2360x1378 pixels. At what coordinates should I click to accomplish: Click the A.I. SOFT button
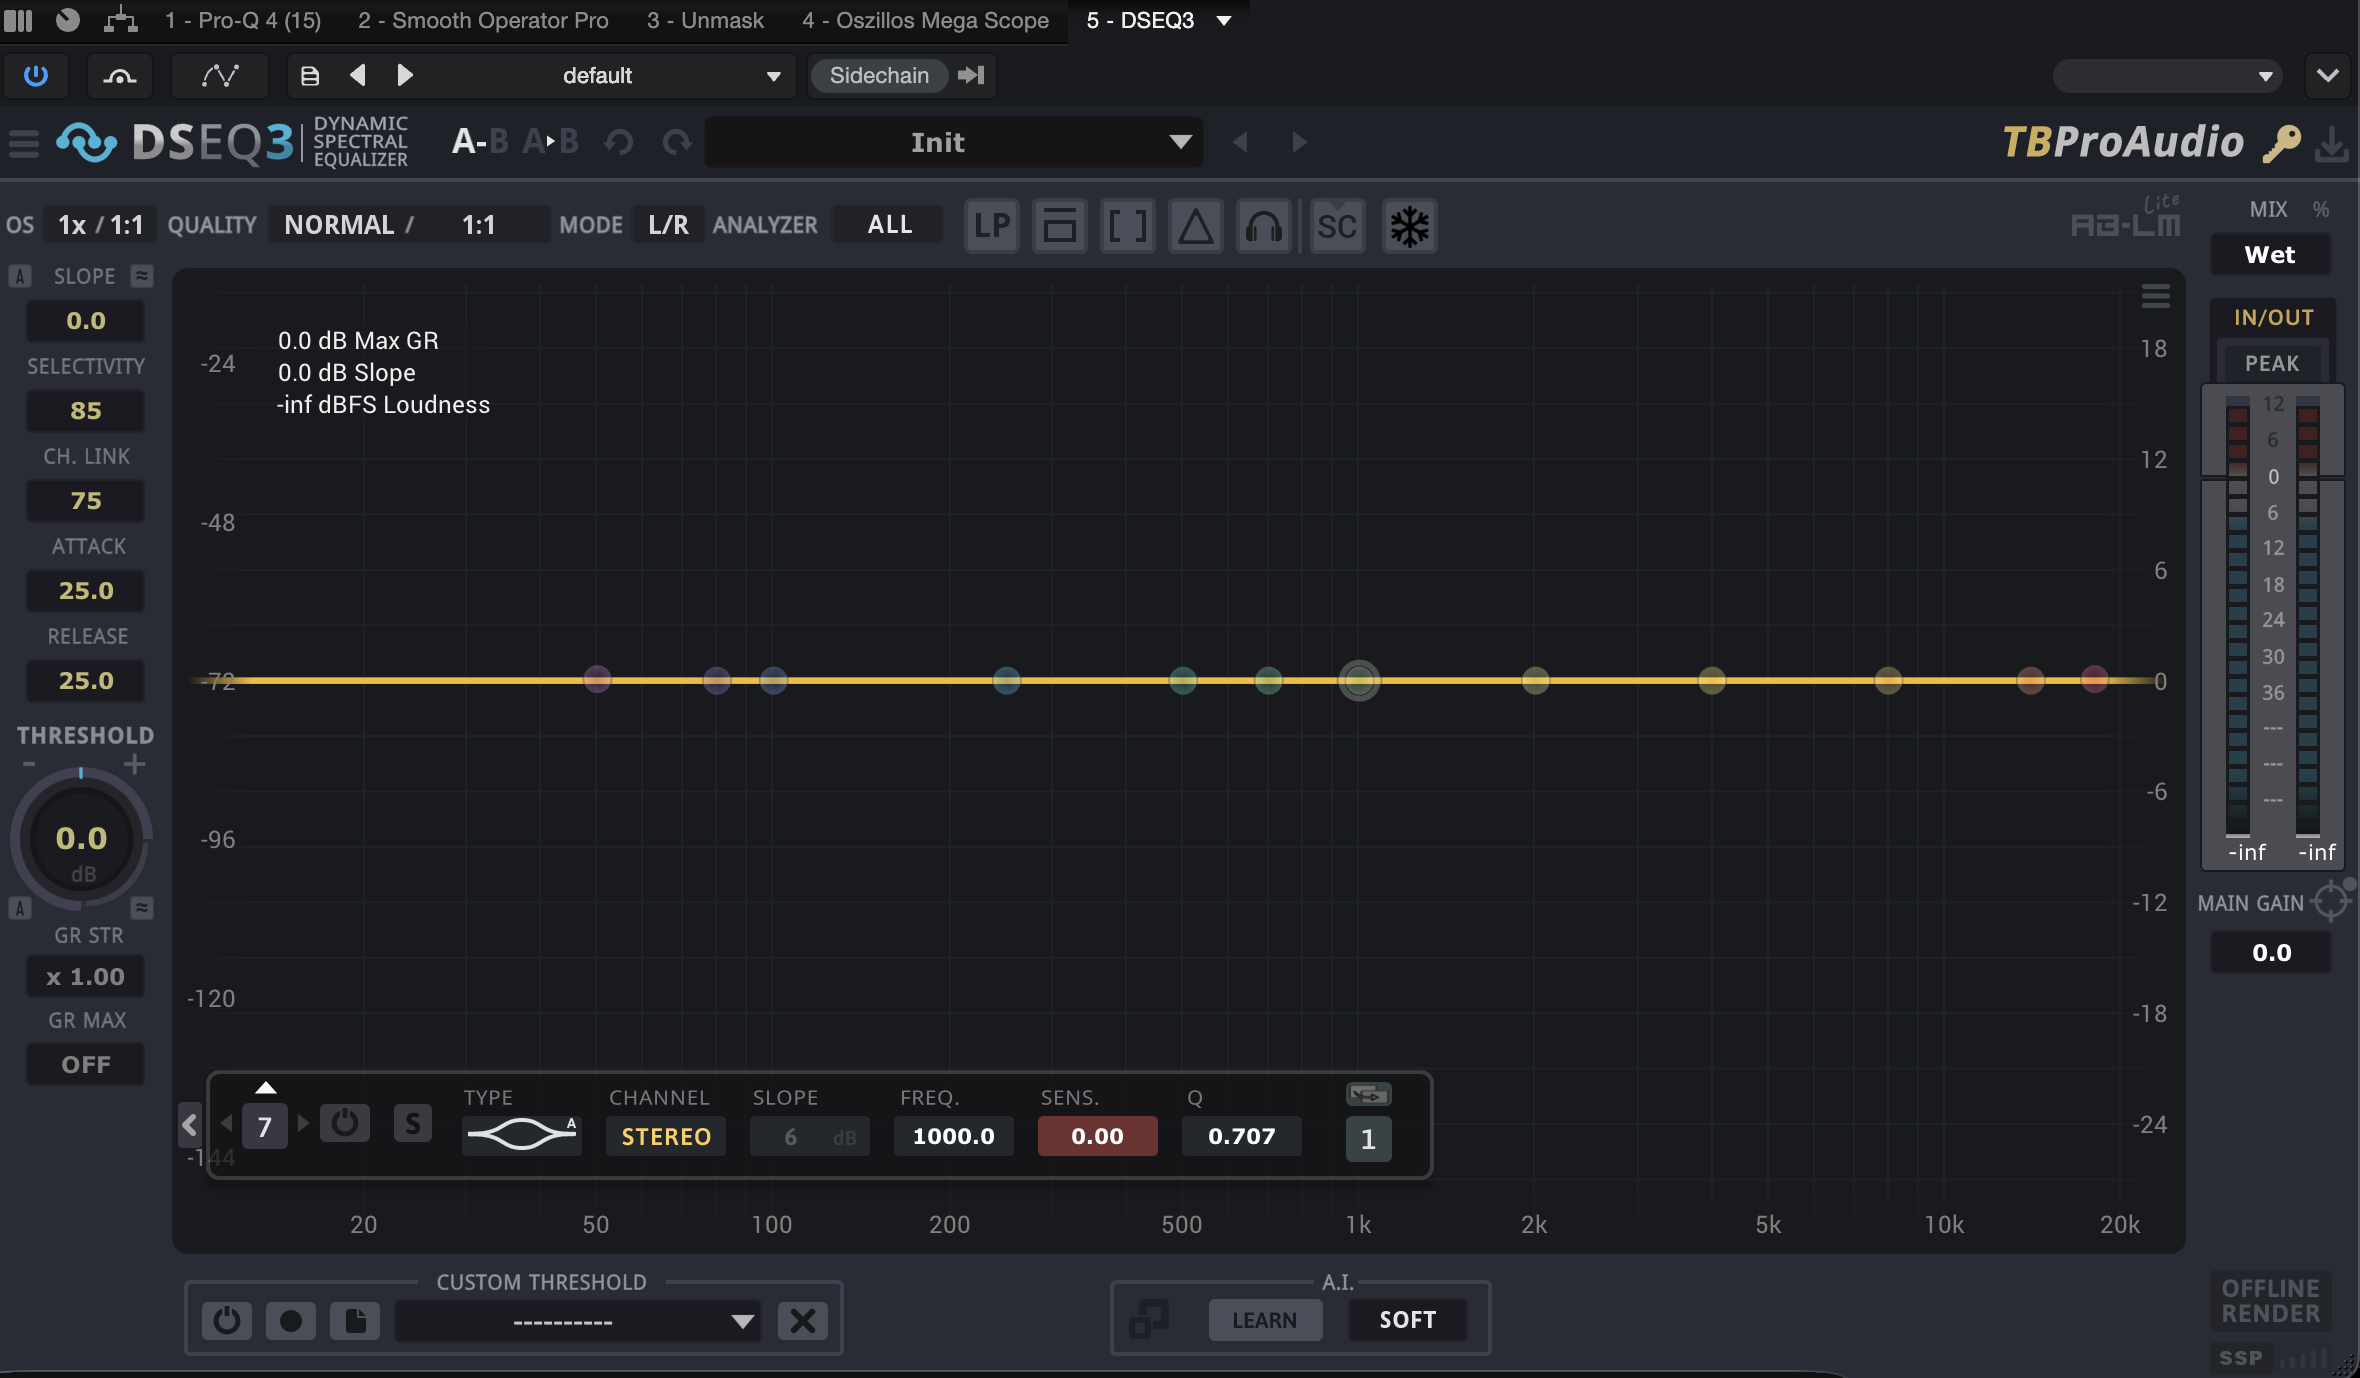pos(1407,1320)
